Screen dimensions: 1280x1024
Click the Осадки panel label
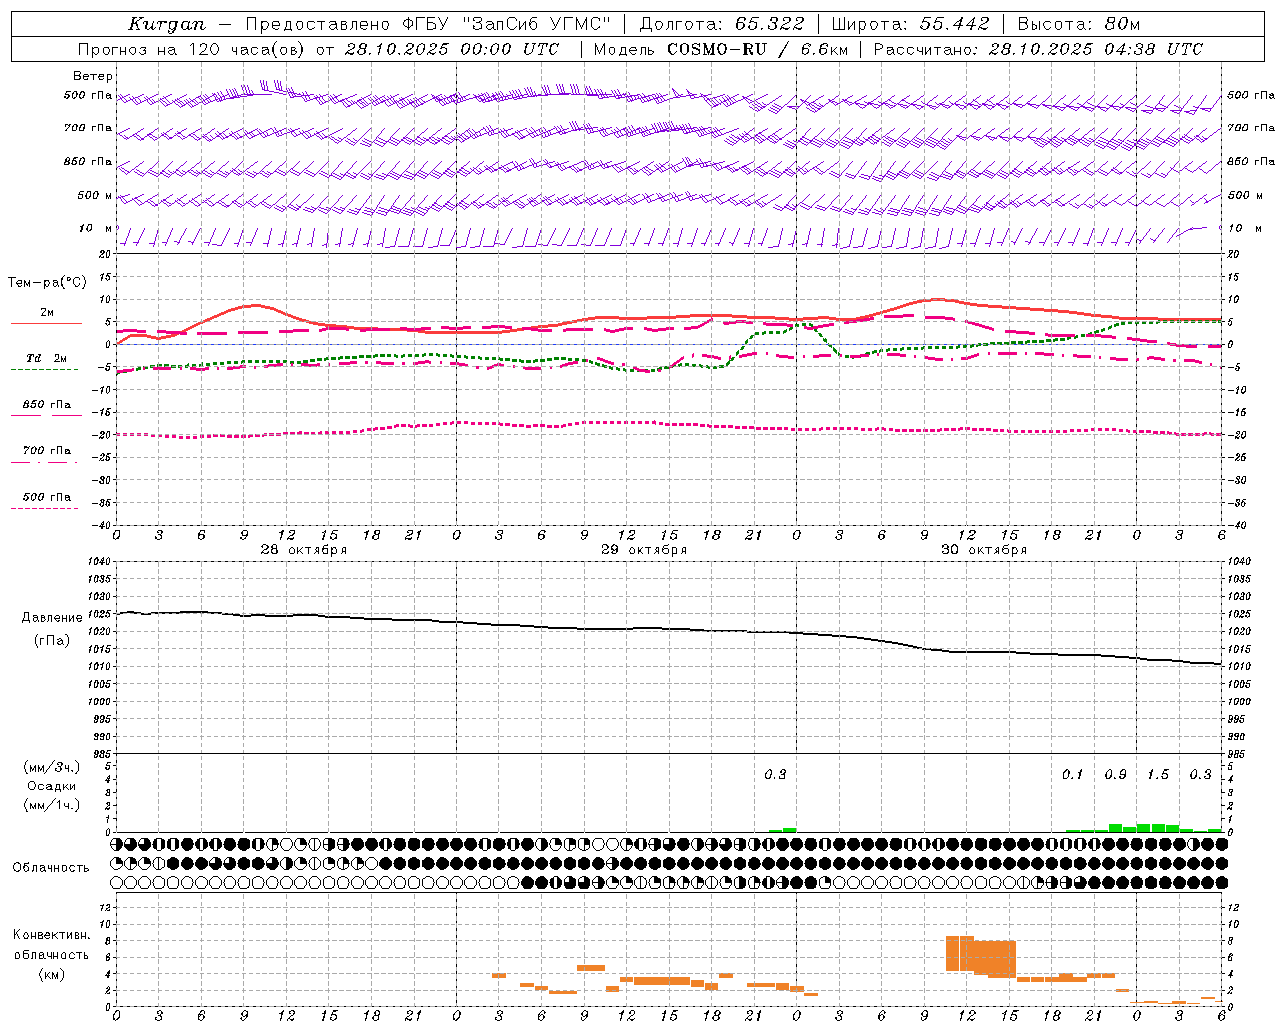coord(52,786)
